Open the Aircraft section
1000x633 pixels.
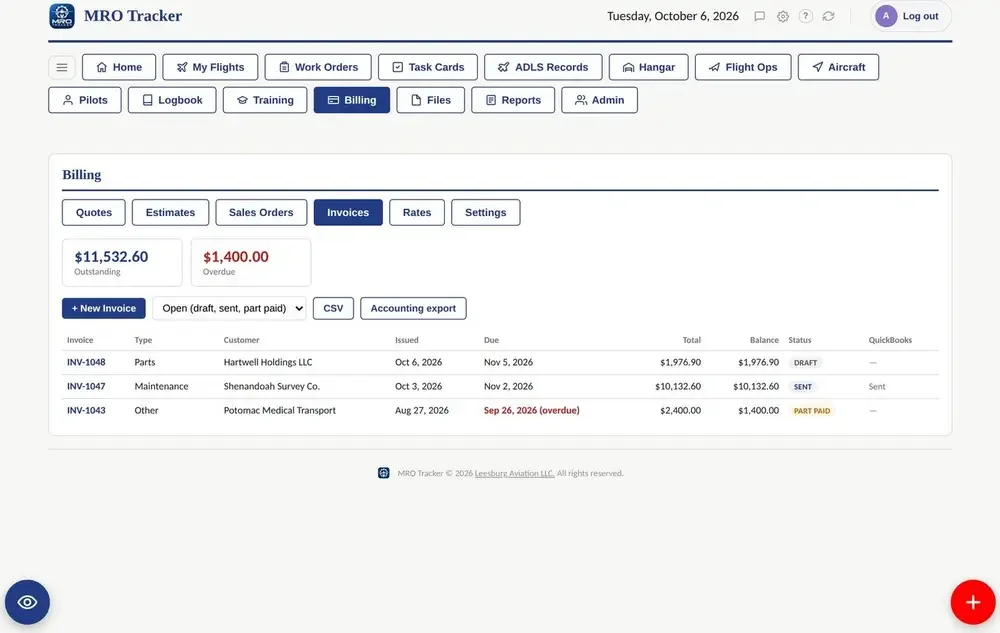(x=839, y=67)
